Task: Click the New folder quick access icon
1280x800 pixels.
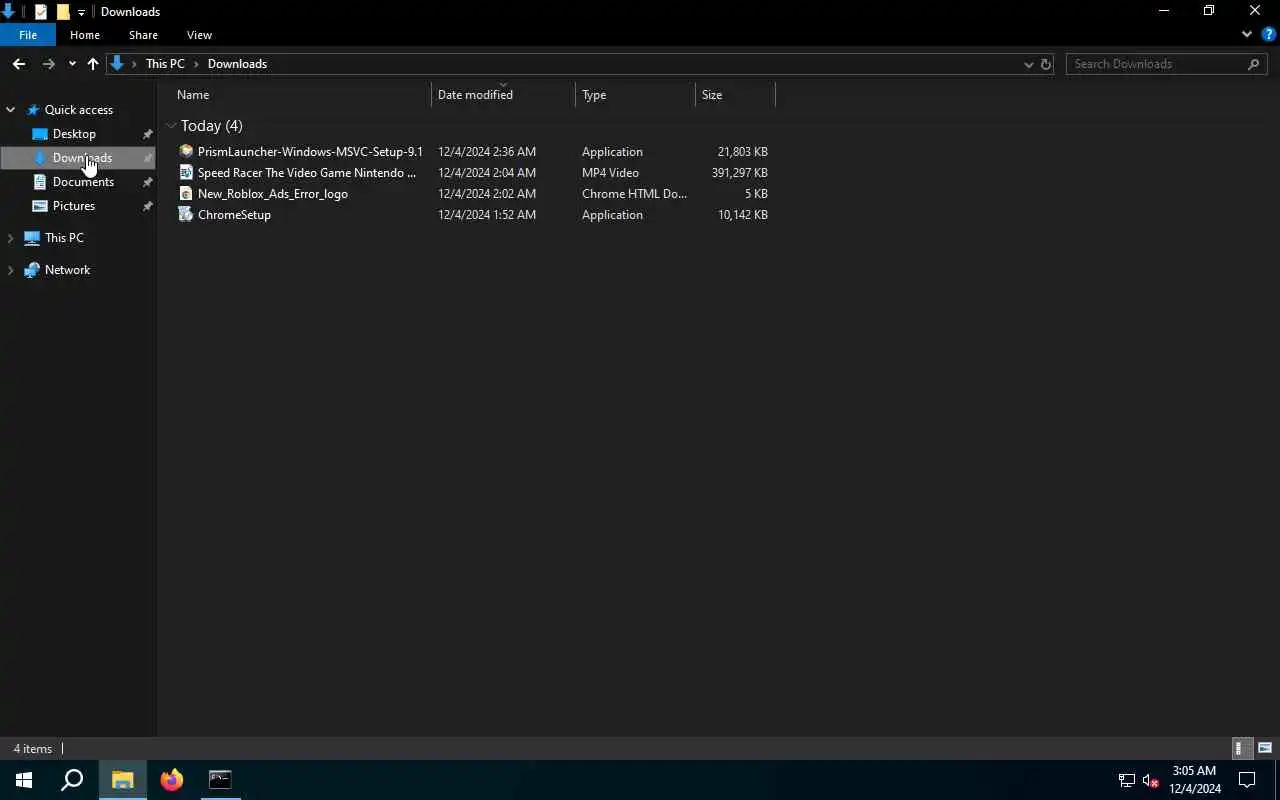Action: pos(62,12)
